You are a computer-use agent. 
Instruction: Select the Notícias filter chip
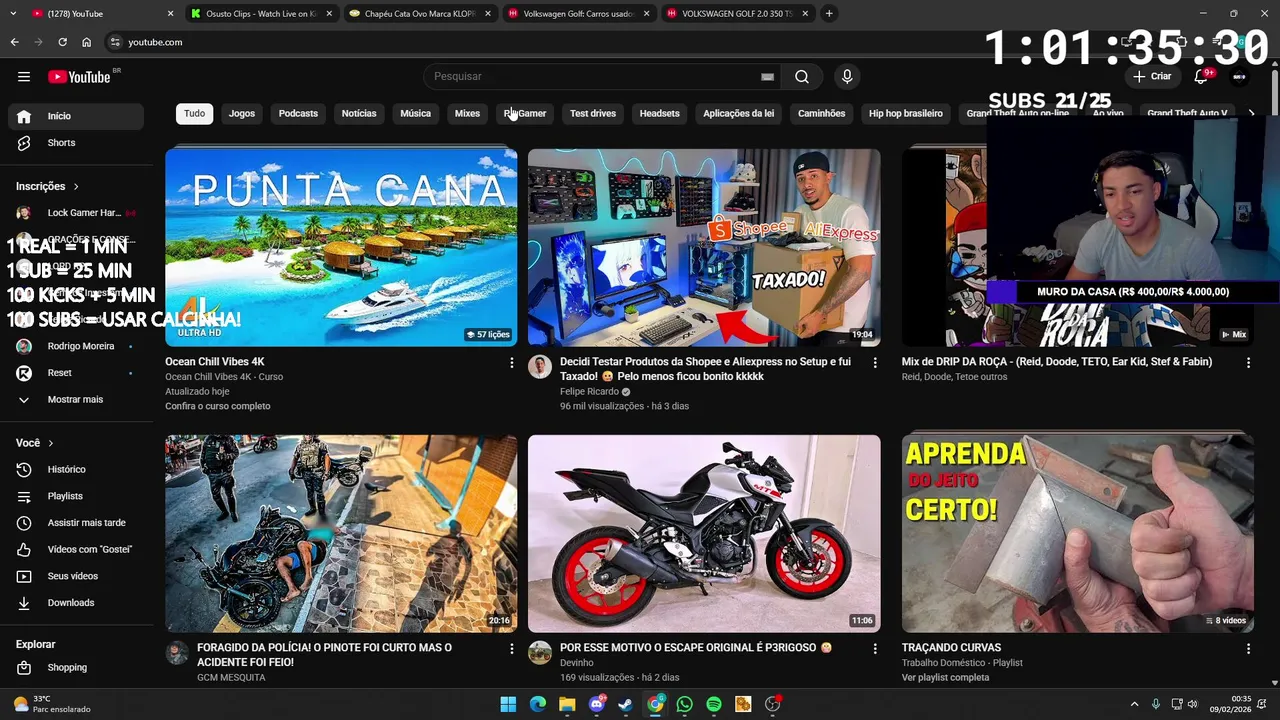coord(359,114)
